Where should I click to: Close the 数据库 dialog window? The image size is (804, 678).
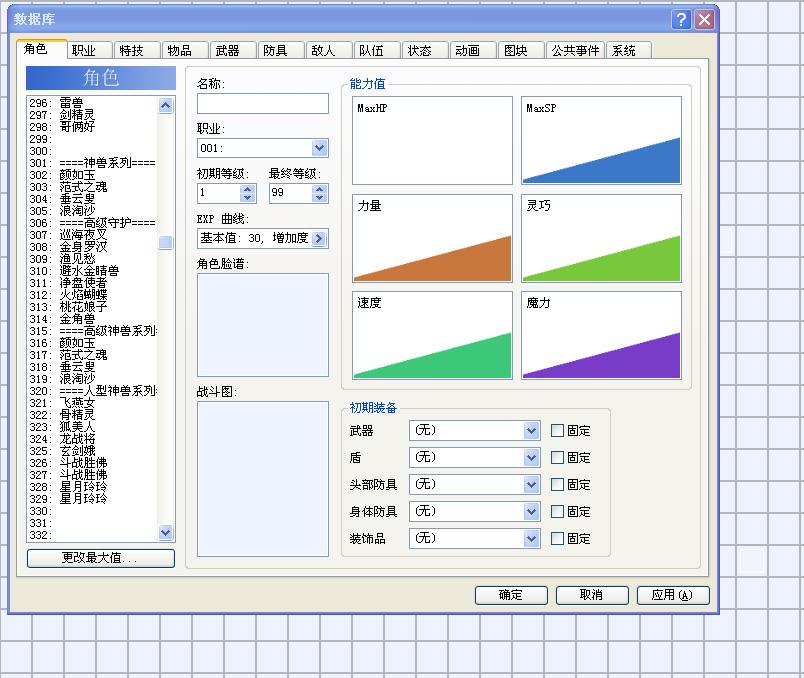tap(704, 19)
